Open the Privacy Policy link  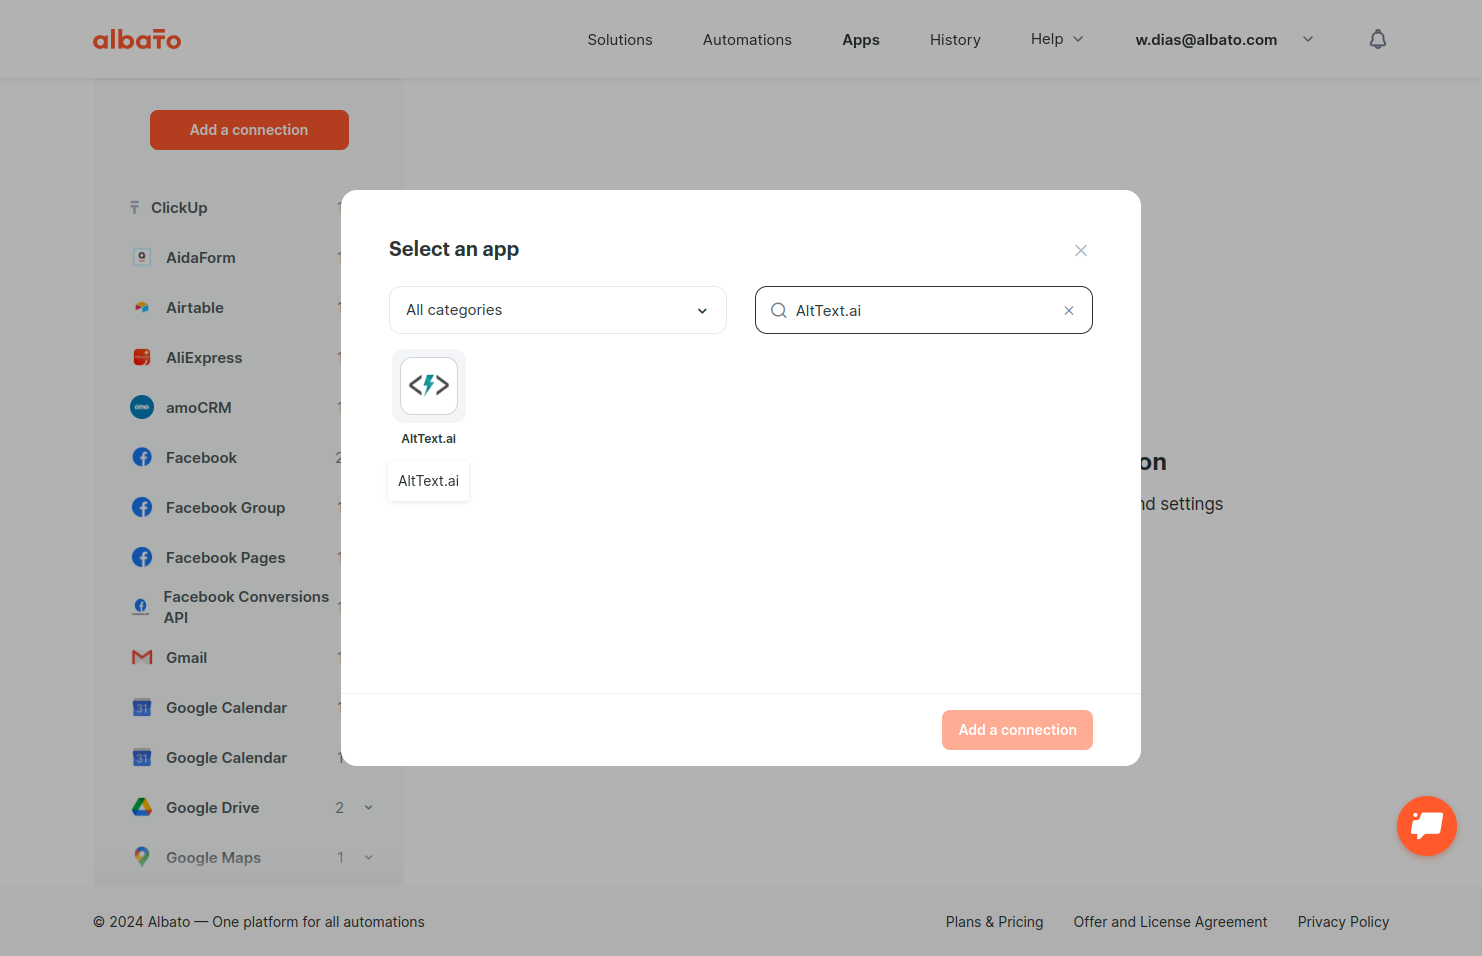[x=1343, y=922]
